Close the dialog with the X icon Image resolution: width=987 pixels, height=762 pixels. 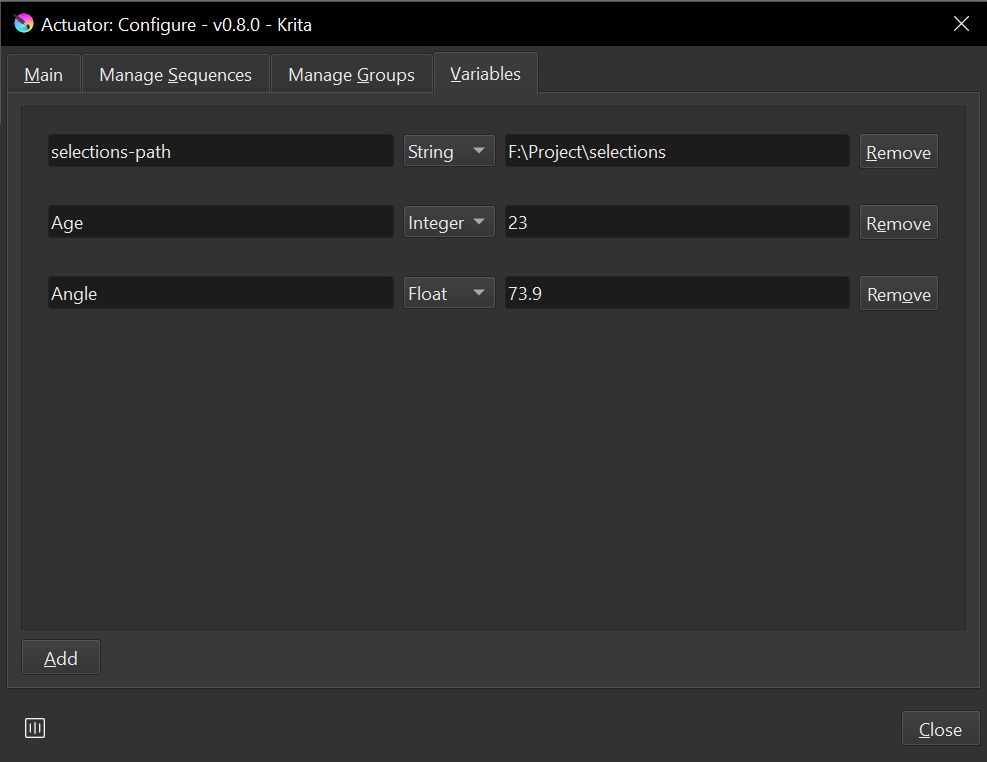click(x=961, y=24)
